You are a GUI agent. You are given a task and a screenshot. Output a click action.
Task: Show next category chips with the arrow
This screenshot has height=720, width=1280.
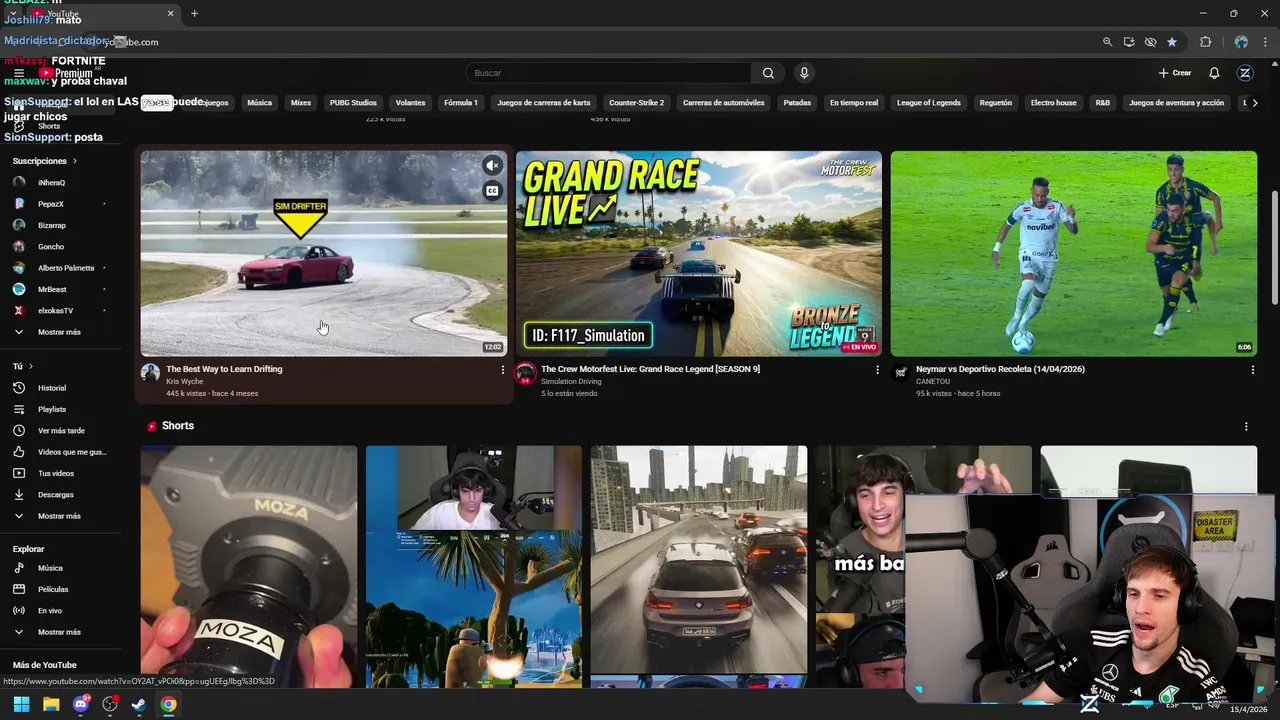tap(1255, 103)
